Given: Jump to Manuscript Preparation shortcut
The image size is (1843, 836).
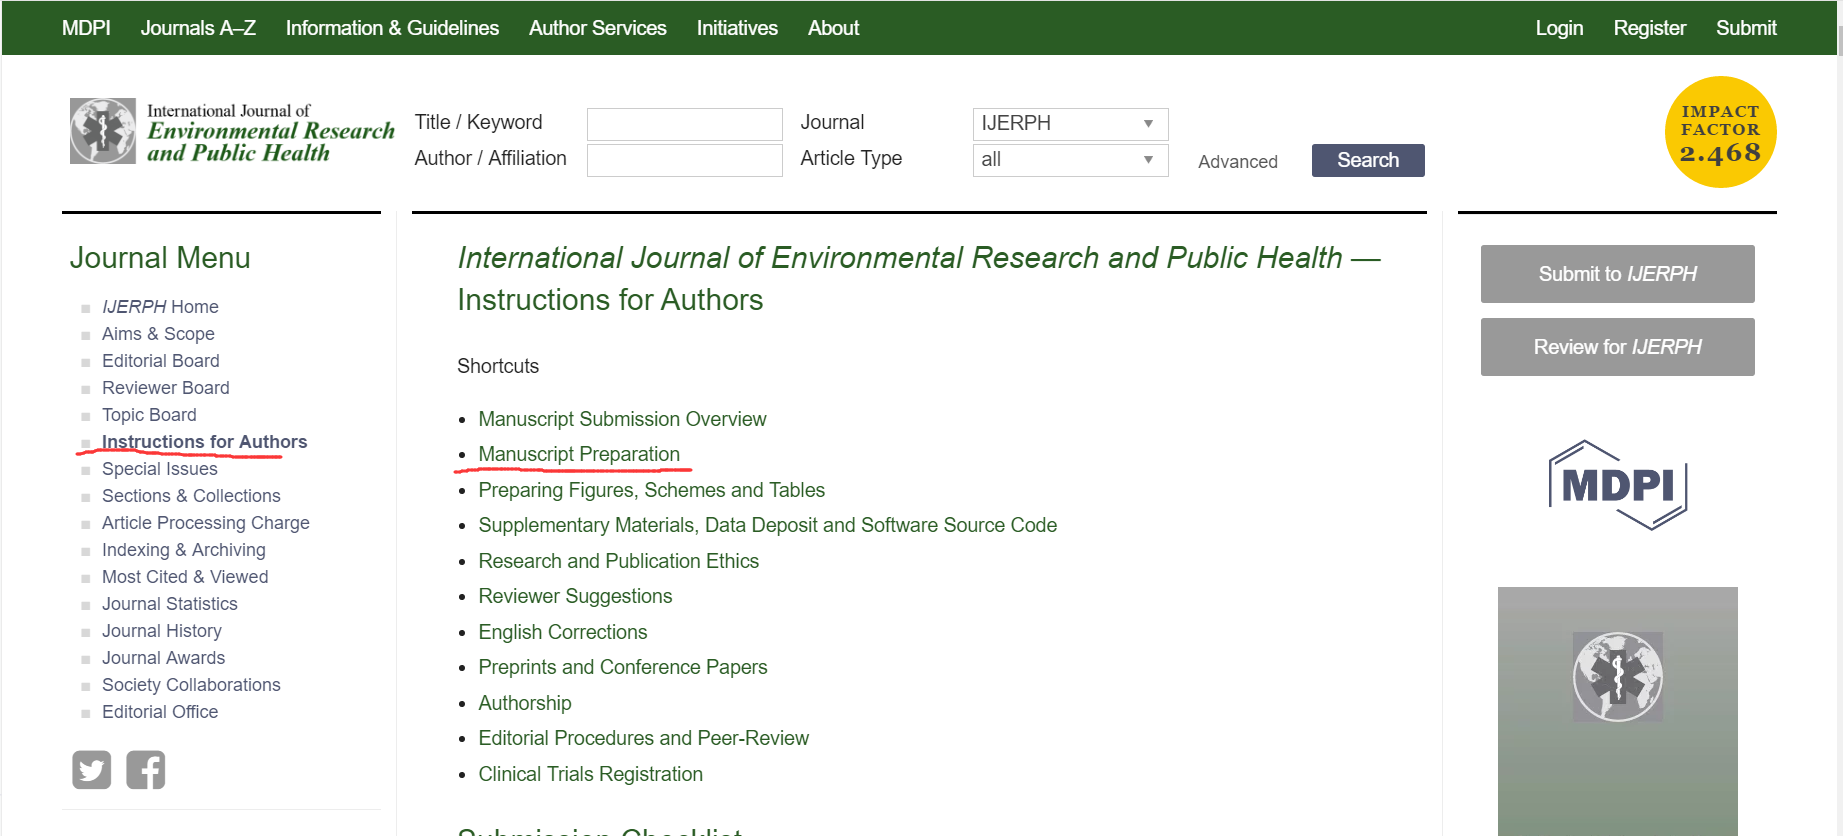Looking at the screenshot, I should [579, 454].
